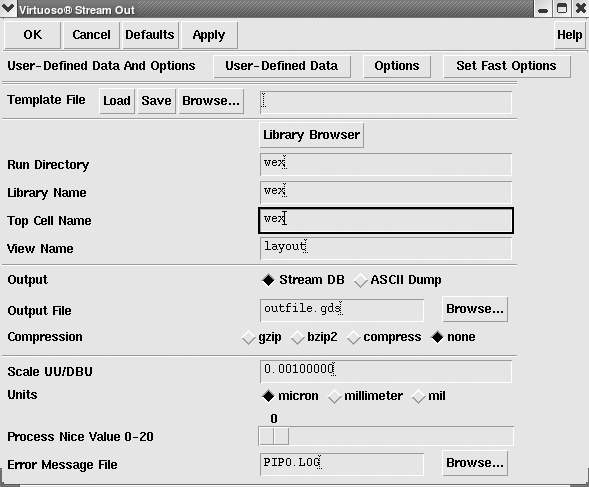Click the Library Name field
The height and width of the screenshot is (487, 589).
click(386, 192)
